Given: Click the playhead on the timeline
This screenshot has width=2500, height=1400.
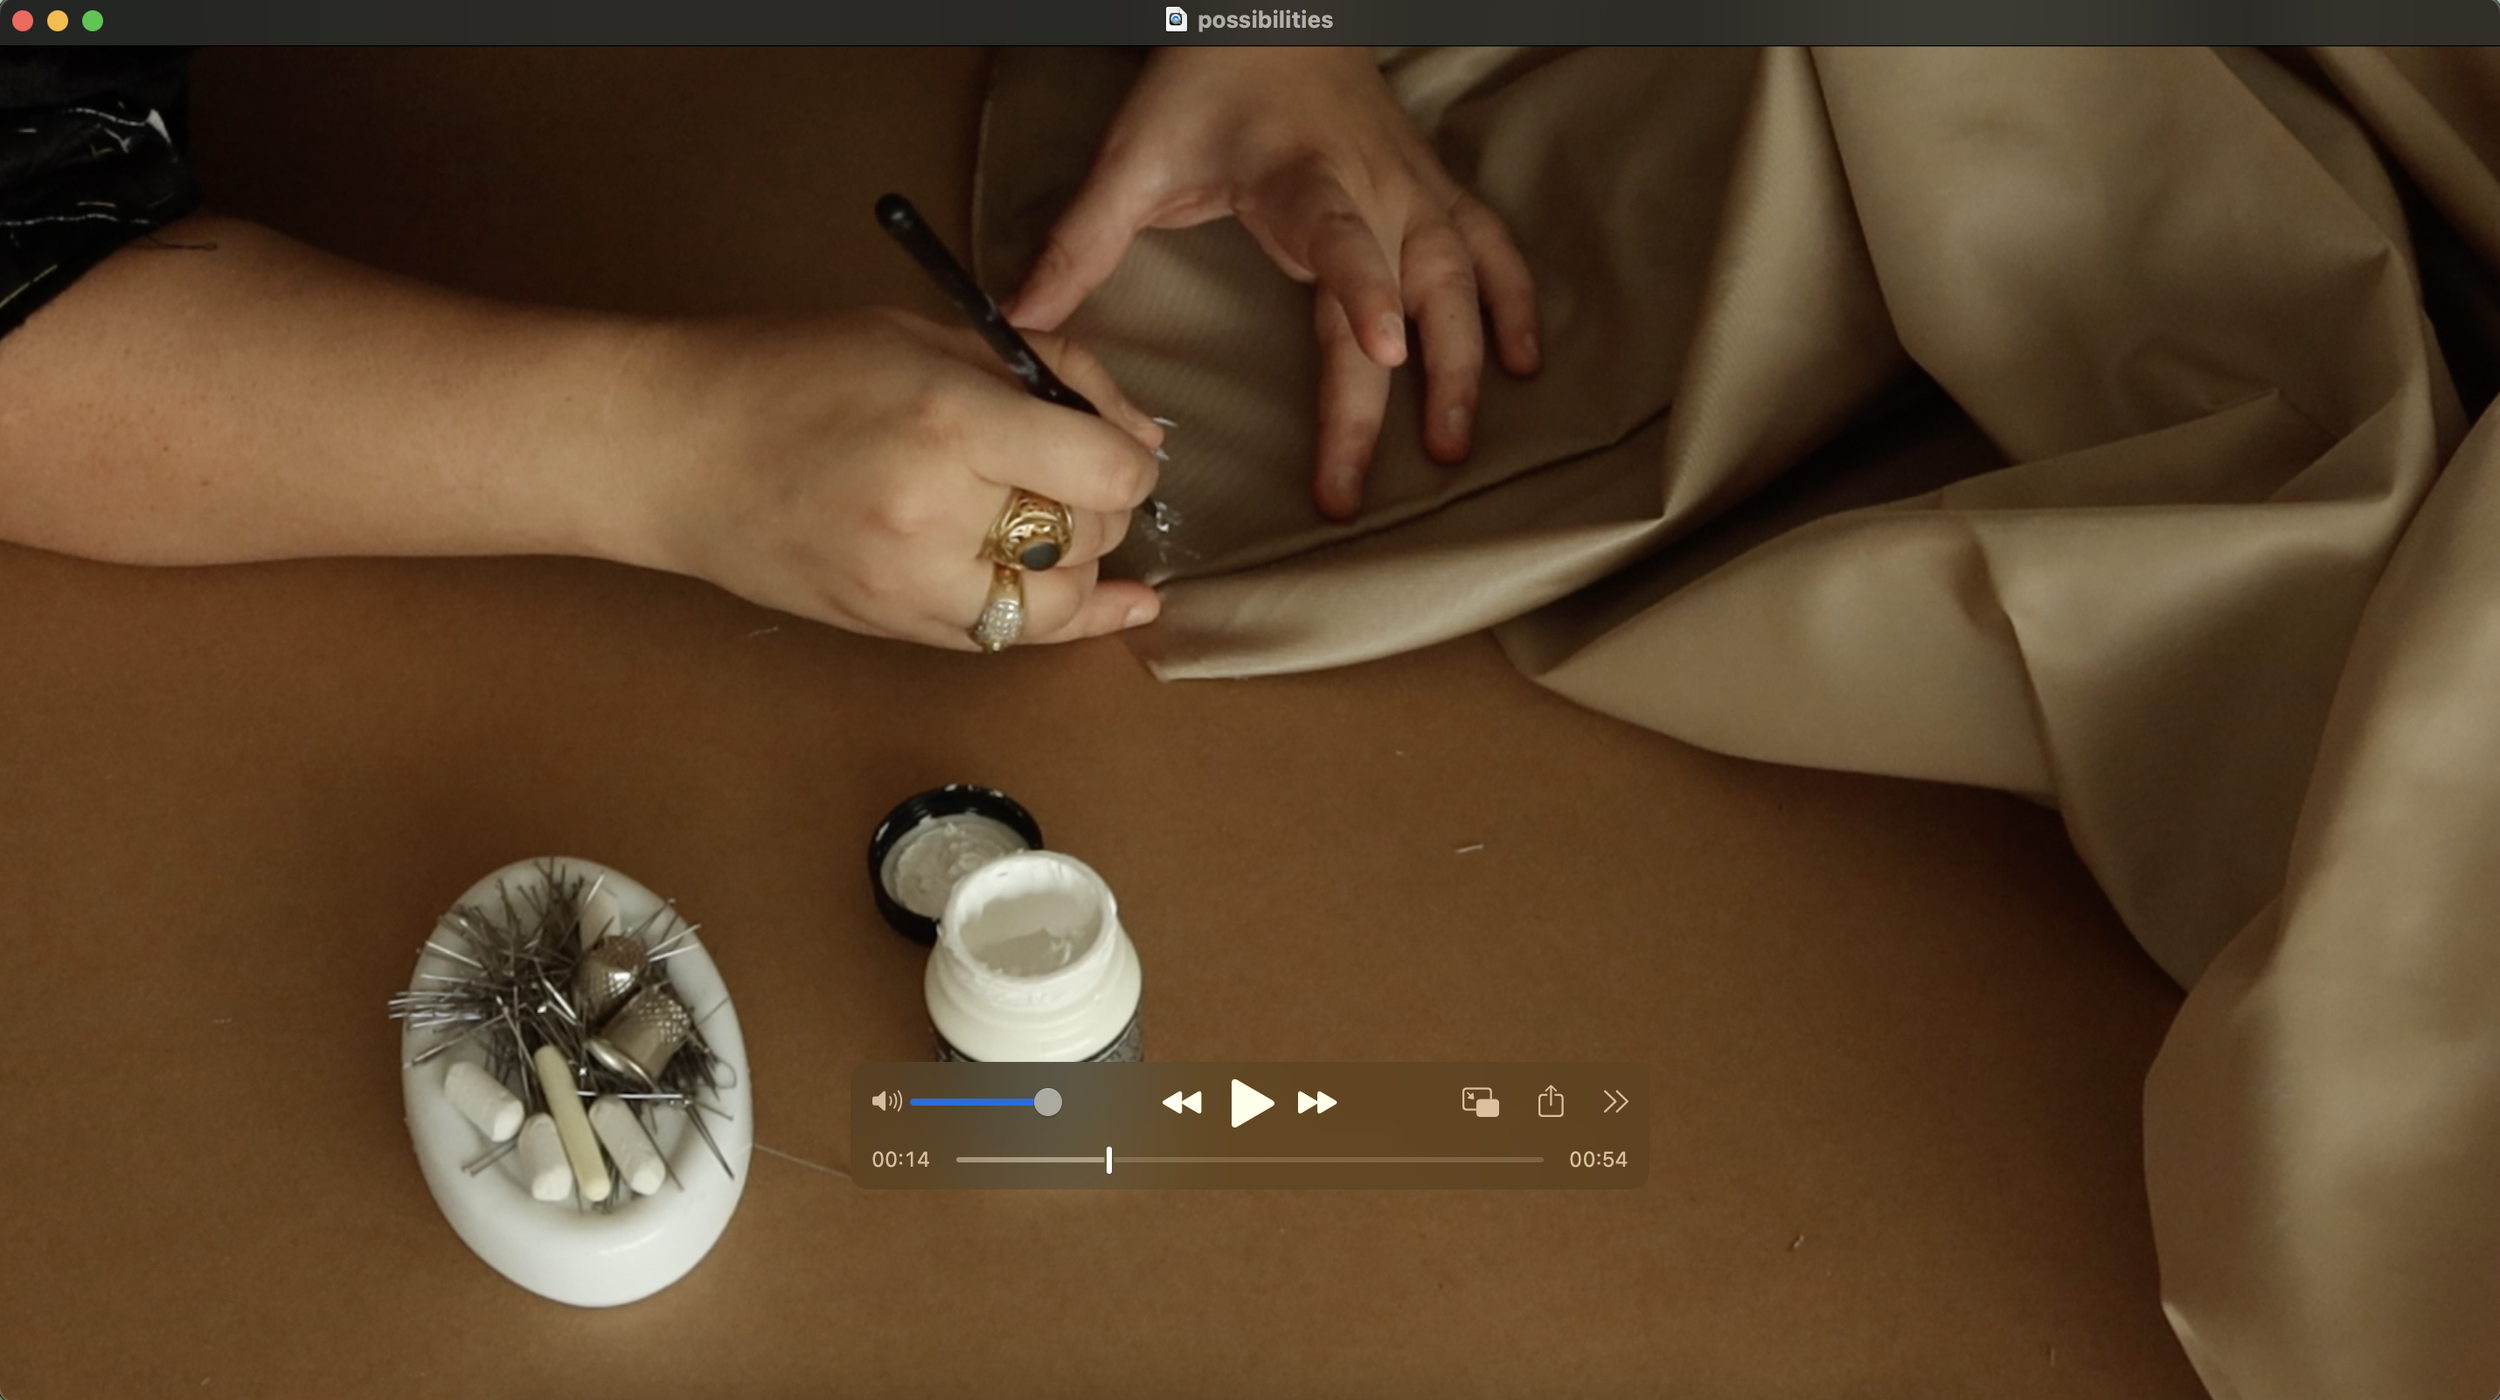Looking at the screenshot, I should coord(1109,1160).
